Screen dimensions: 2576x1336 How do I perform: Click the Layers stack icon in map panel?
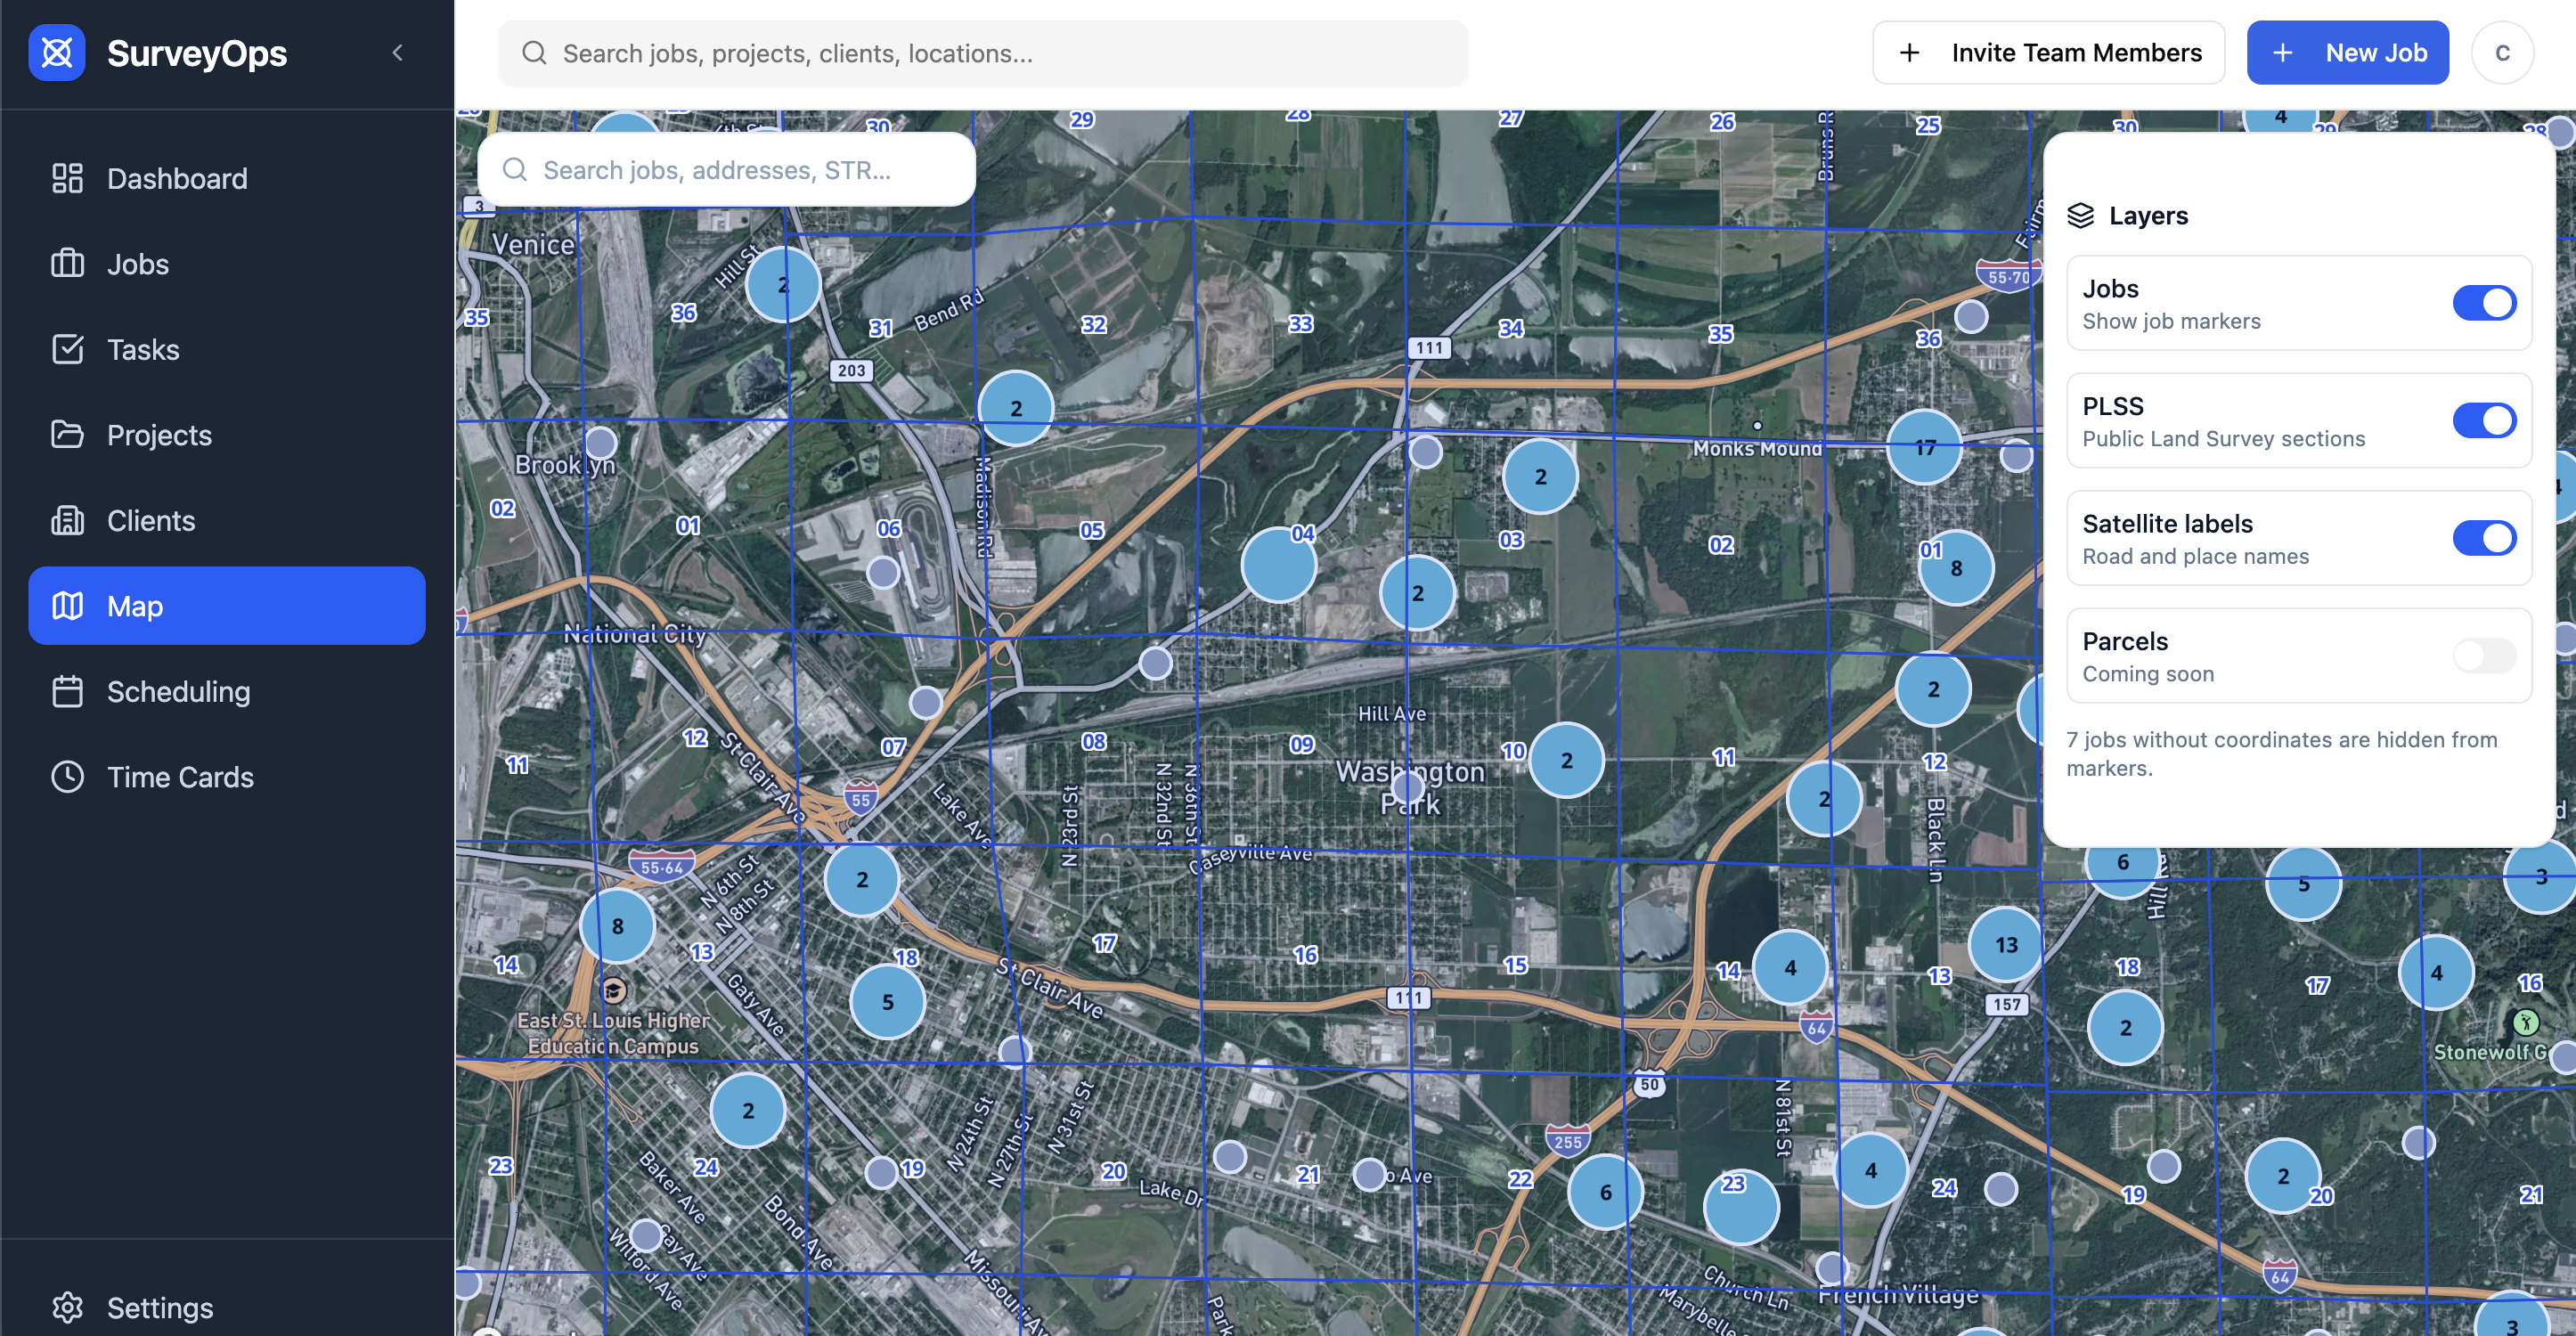(x=2082, y=215)
